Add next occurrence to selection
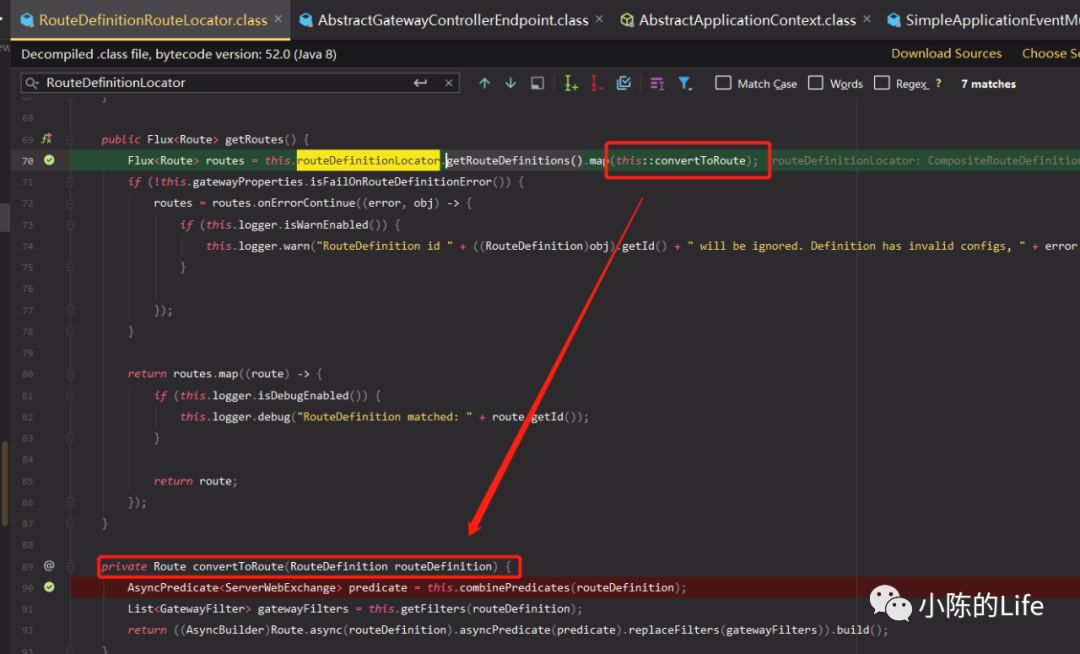This screenshot has width=1080, height=654. [x=570, y=83]
